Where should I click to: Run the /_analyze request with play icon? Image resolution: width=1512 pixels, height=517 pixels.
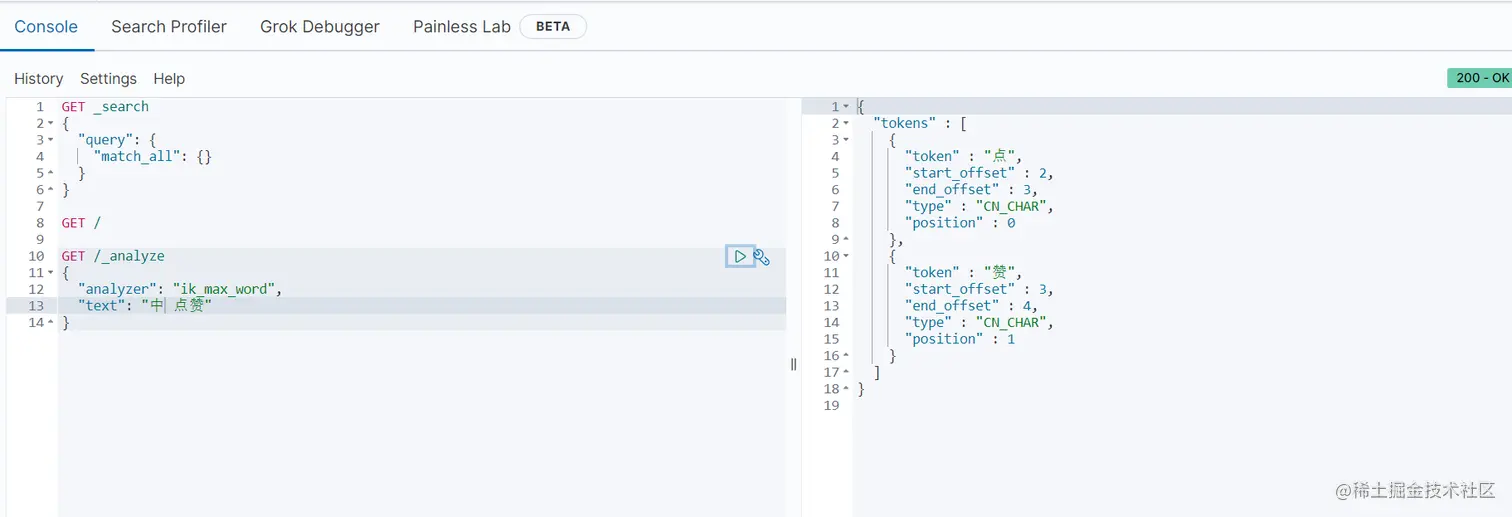pos(740,257)
